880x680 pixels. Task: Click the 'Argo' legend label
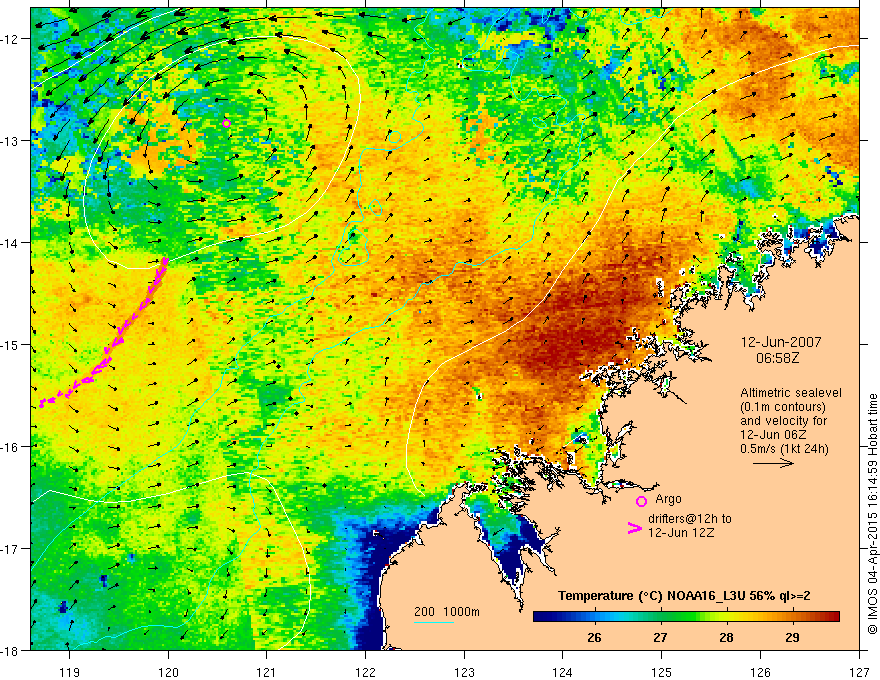tap(668, 499)
